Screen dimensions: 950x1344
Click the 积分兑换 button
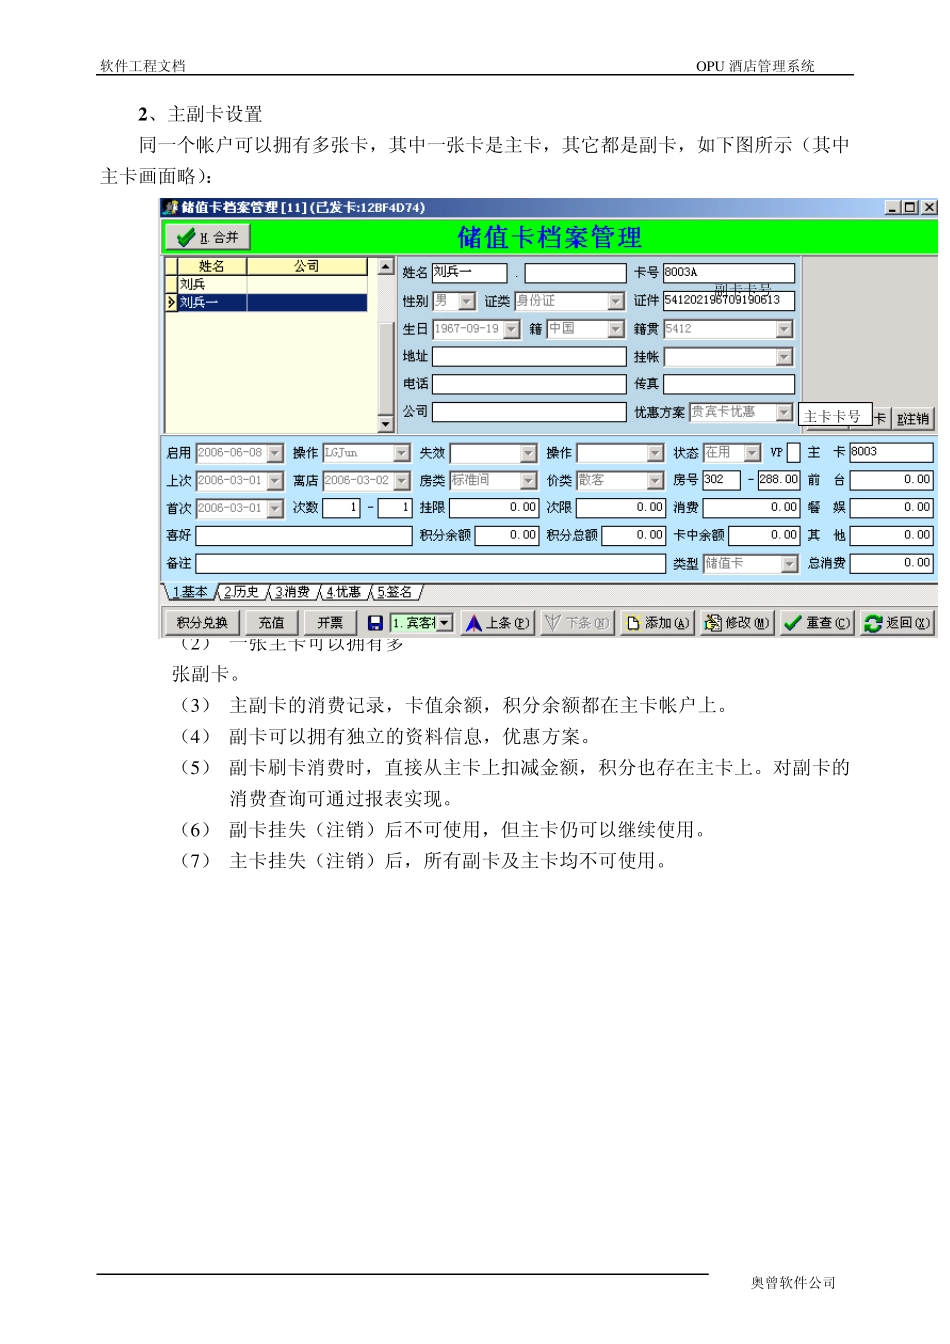pyautogui.click(x=202, y=623)
